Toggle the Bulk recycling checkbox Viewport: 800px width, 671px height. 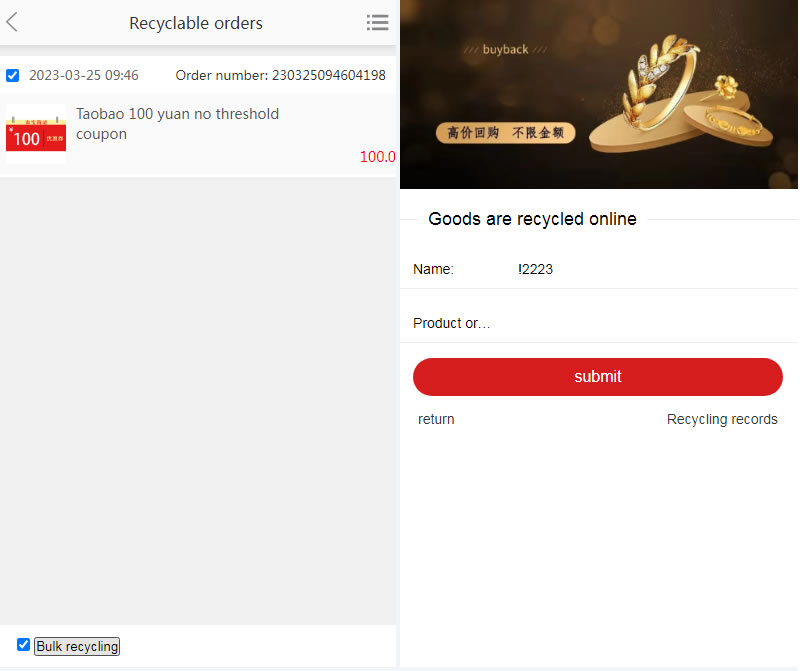point(23,644)
